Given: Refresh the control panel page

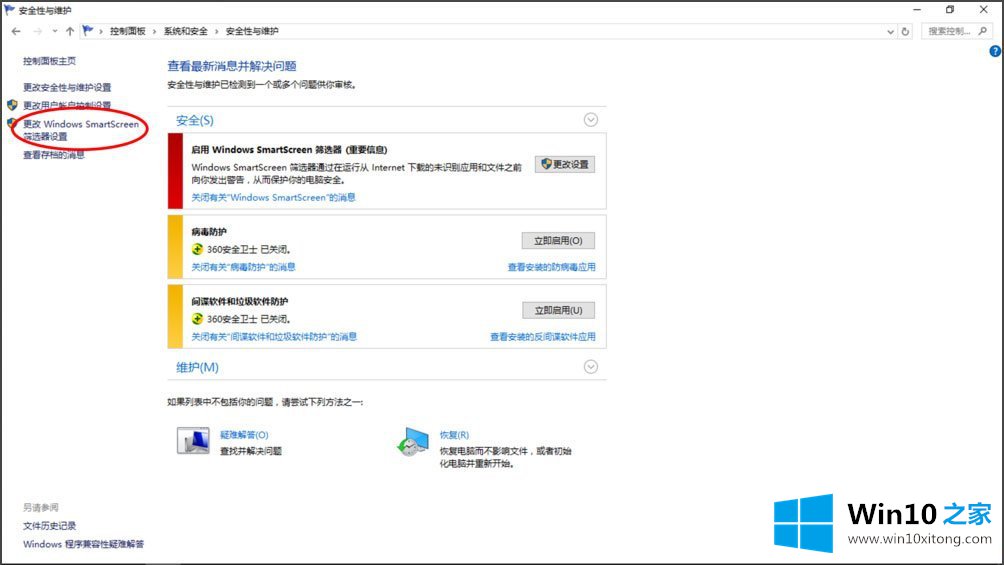Looking at the screenshot, I should pos(905,31).
